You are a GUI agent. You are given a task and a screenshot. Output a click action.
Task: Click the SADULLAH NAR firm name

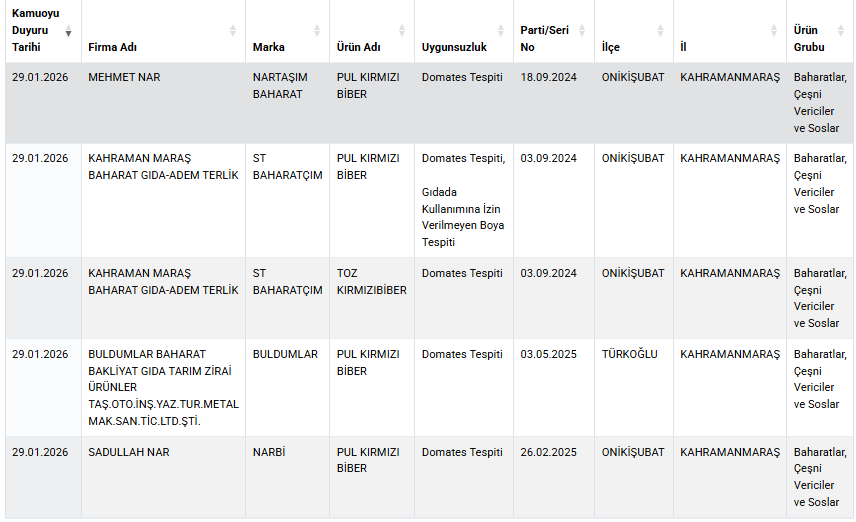pos(129,452)
